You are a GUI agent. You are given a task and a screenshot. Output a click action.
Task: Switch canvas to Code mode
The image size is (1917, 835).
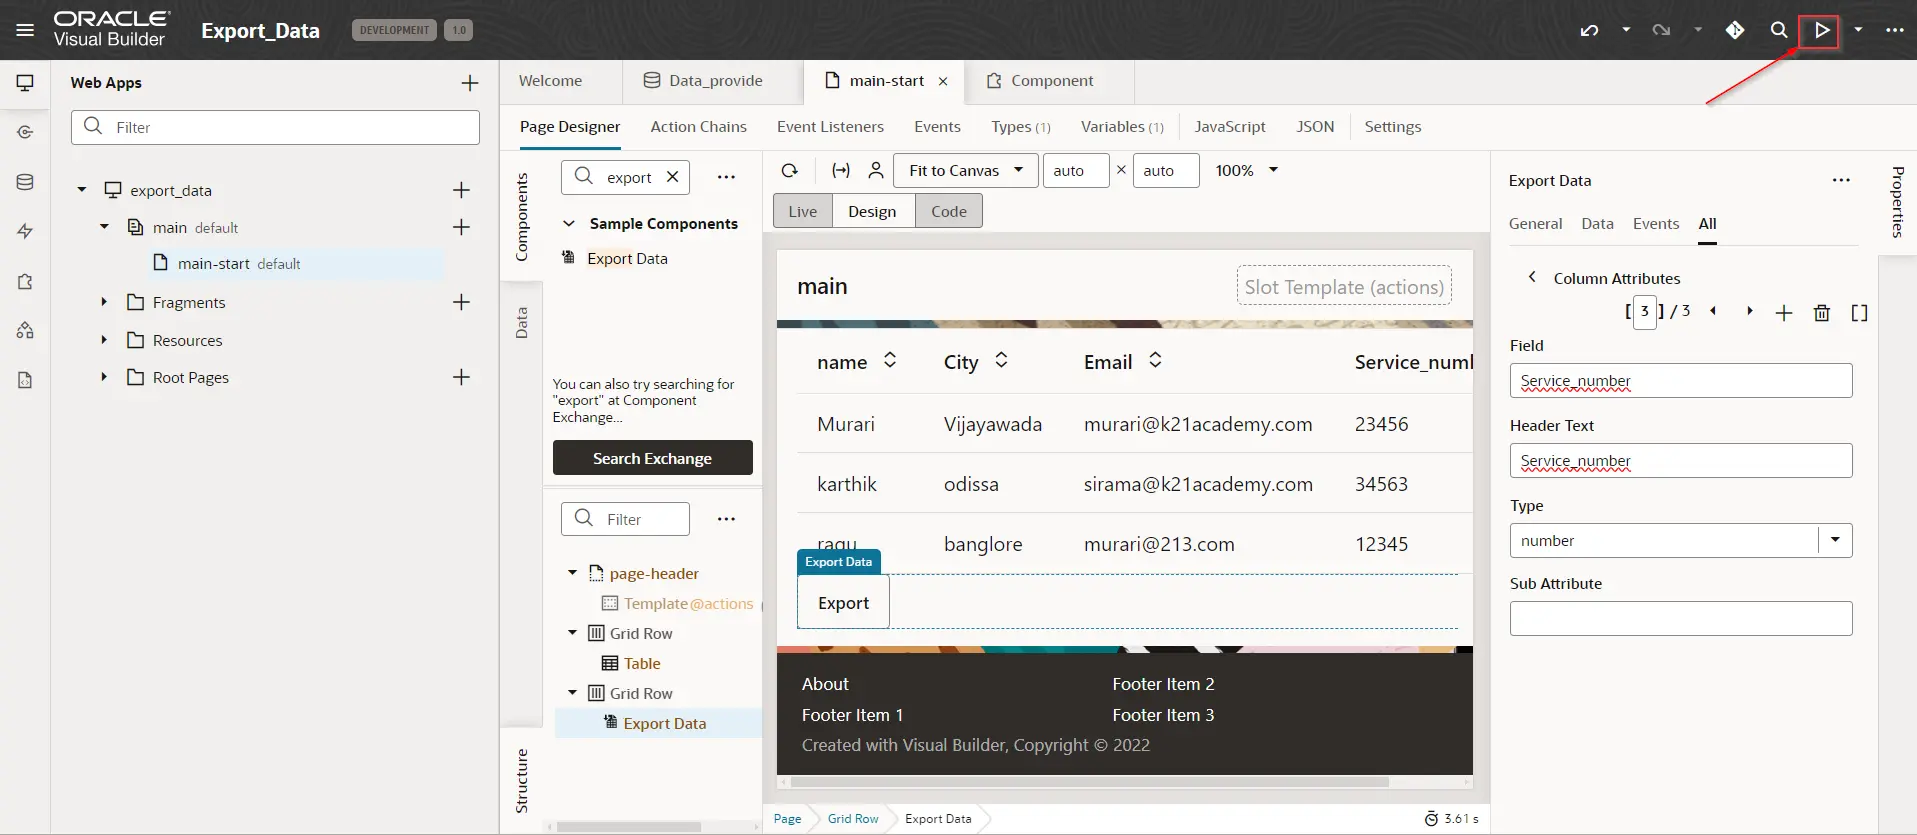click(x=949, y=211)
